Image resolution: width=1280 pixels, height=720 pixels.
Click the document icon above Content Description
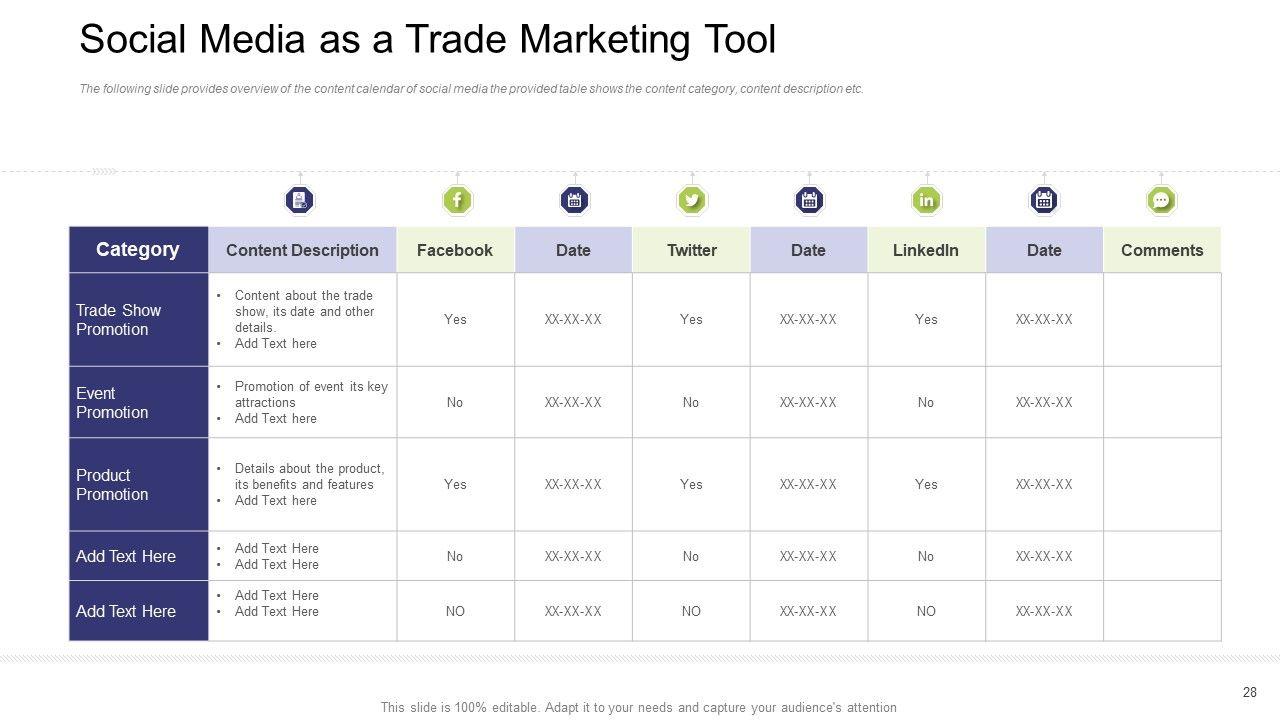300,201
